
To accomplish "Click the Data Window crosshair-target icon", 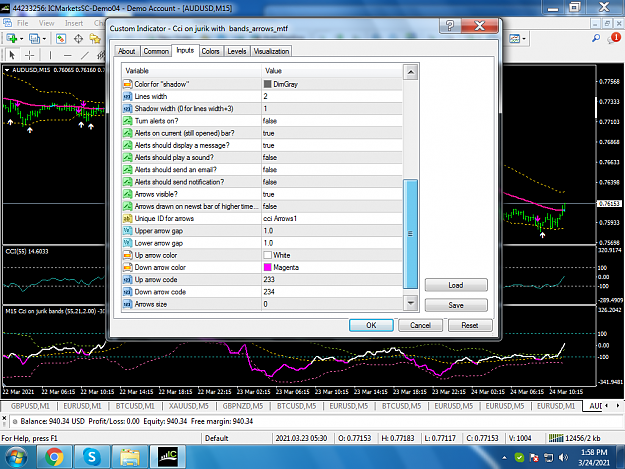I will tap(78, 39).
